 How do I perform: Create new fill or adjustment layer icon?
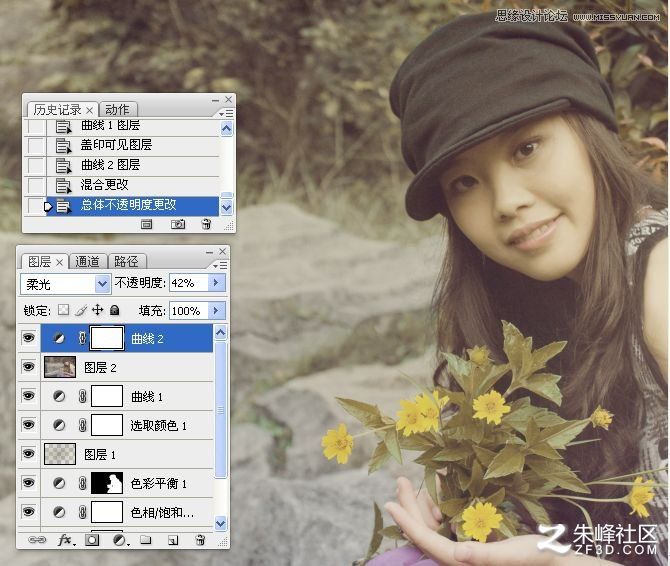120,540
